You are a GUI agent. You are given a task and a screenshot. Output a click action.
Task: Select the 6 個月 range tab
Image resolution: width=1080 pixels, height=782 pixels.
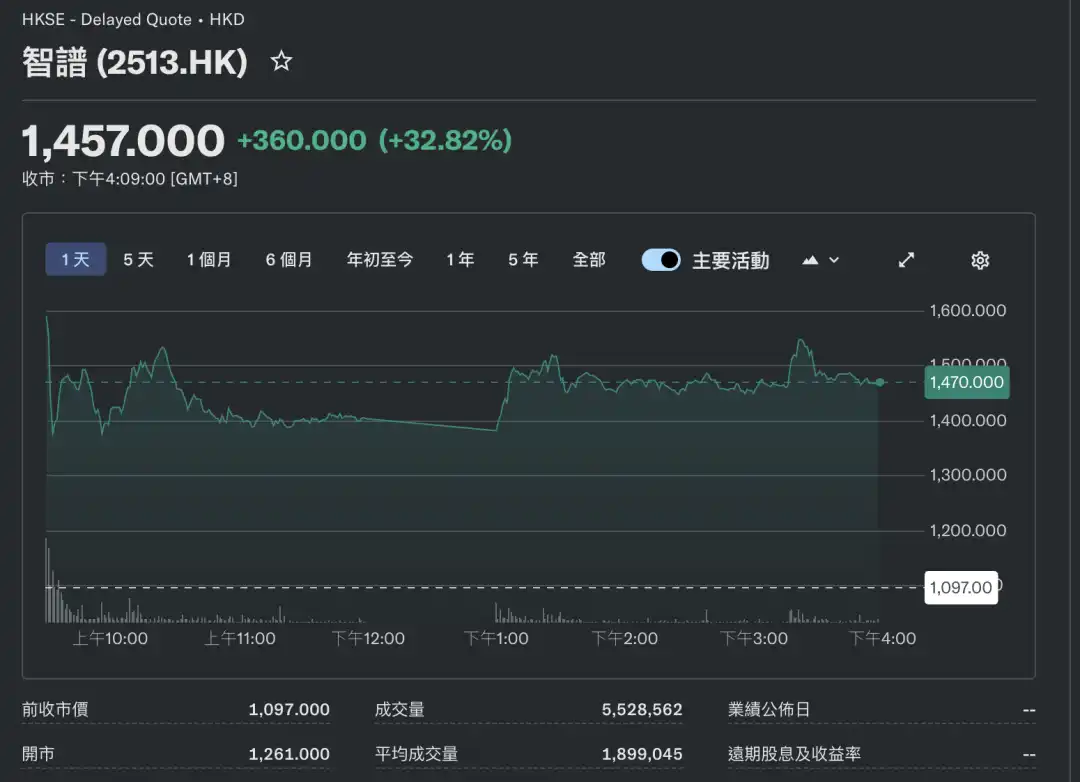(x=289, y=260)
